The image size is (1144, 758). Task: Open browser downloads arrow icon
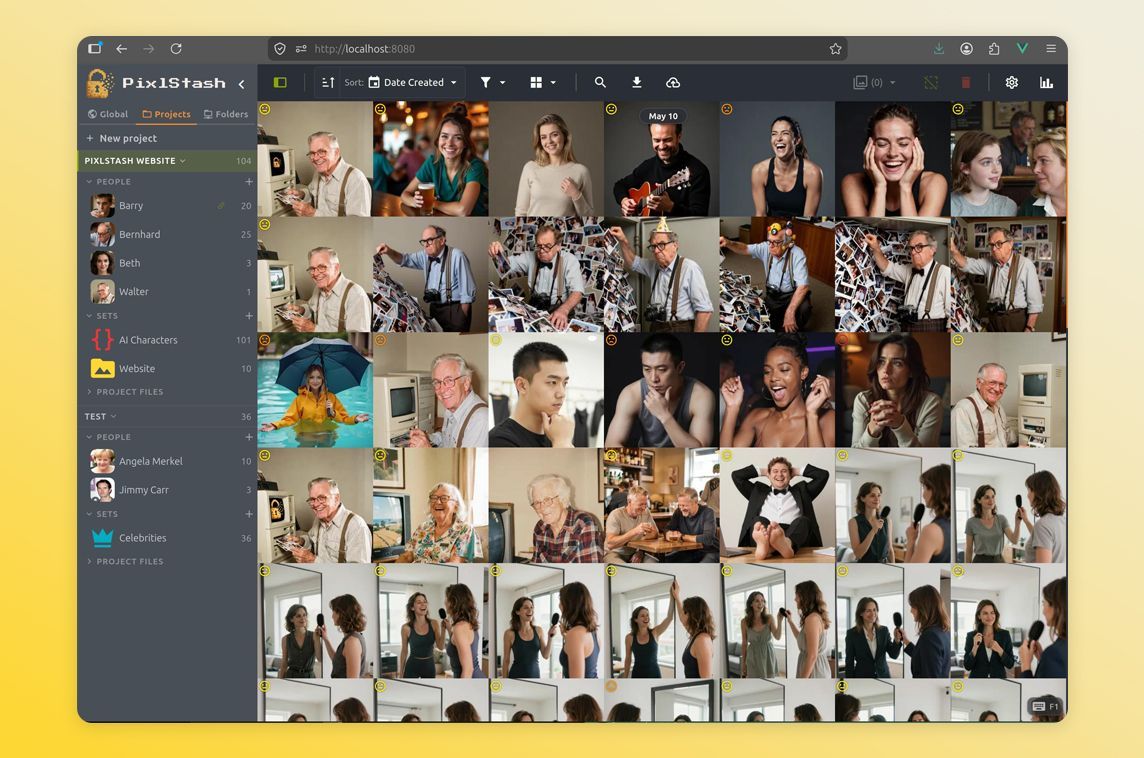click(x=939, y=48)
